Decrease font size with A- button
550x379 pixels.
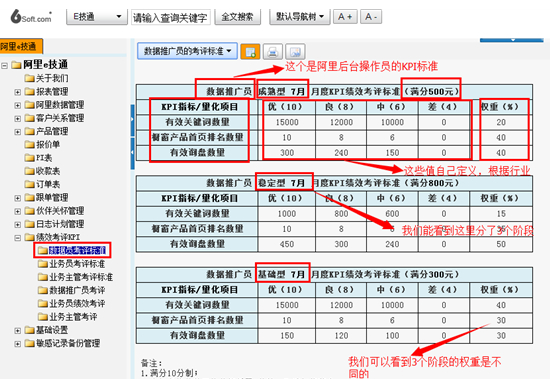coord(371,16)
